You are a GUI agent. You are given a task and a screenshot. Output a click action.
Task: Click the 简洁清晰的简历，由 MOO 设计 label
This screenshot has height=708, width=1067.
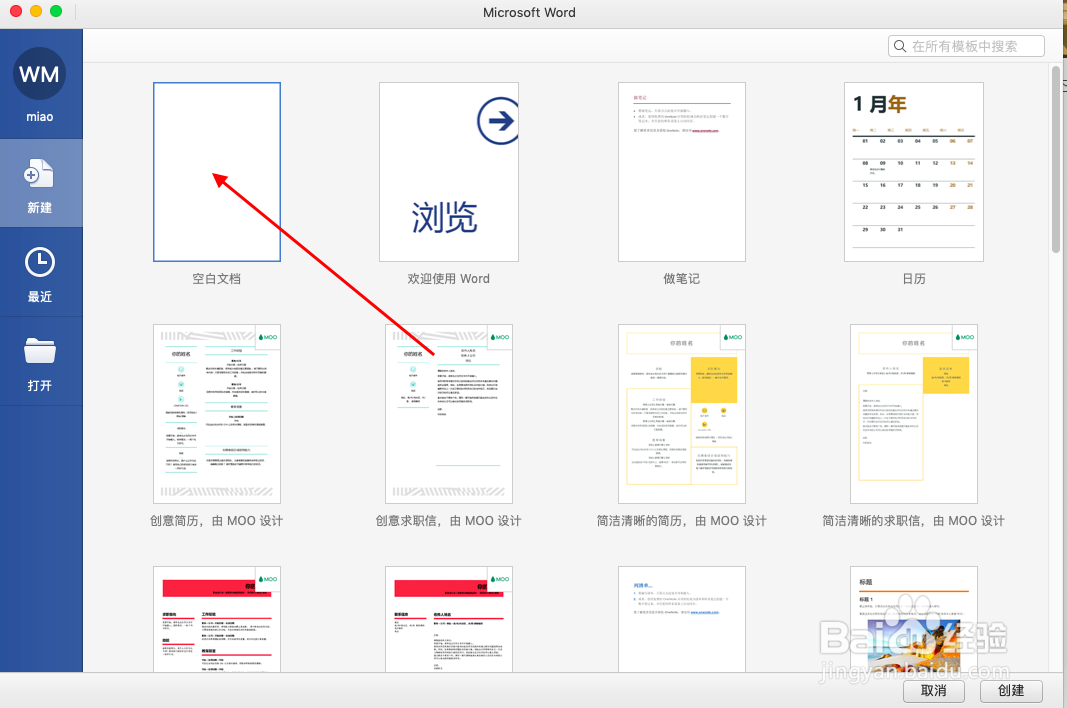pyautogui.click(x=682, y=521)
